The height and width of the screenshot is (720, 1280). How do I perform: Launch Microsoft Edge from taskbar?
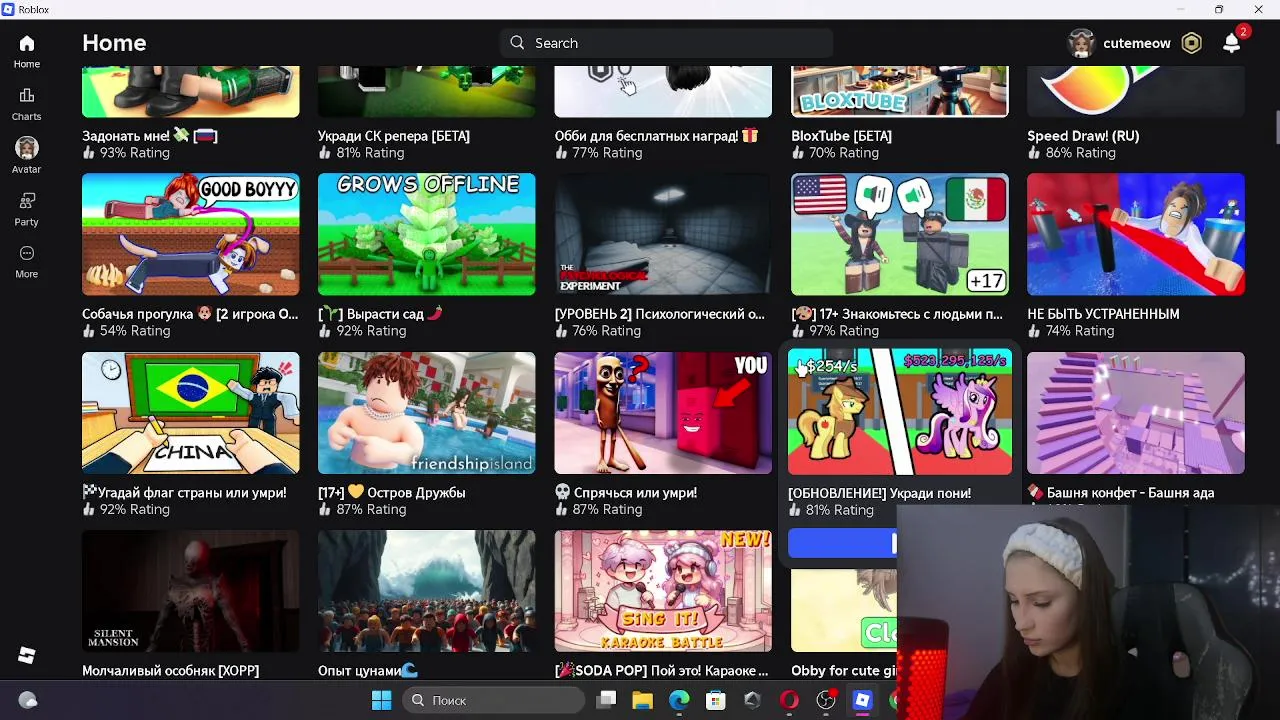click(679, 700)
